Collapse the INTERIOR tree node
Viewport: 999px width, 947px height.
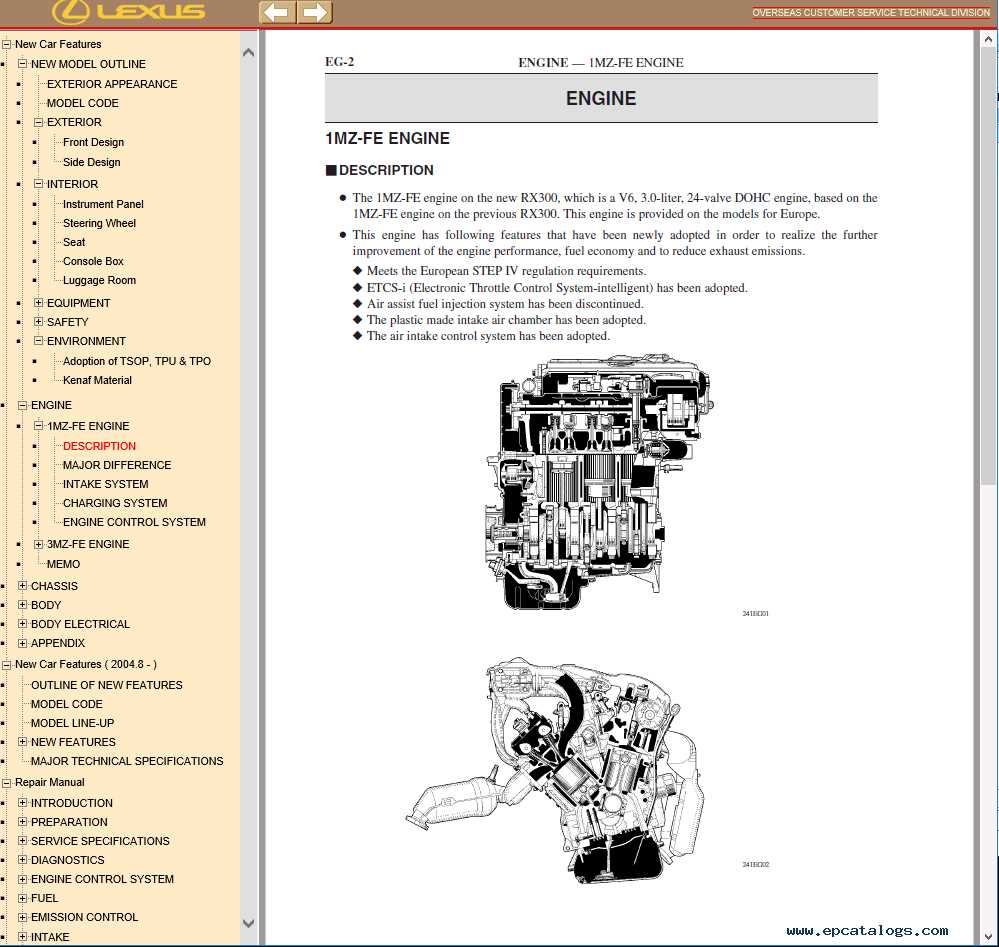coord(38,184)
